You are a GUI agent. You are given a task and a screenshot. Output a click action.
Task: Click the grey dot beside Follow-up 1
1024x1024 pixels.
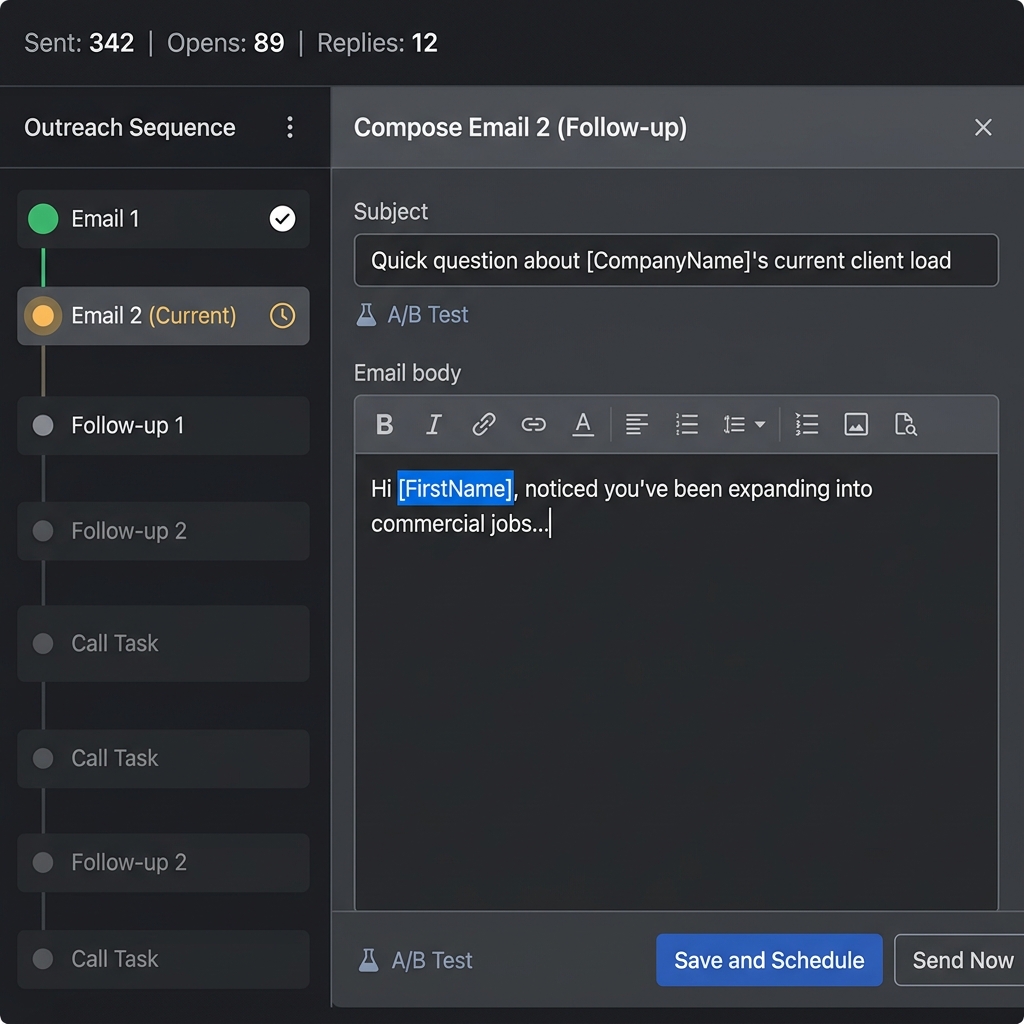point(43,426)
